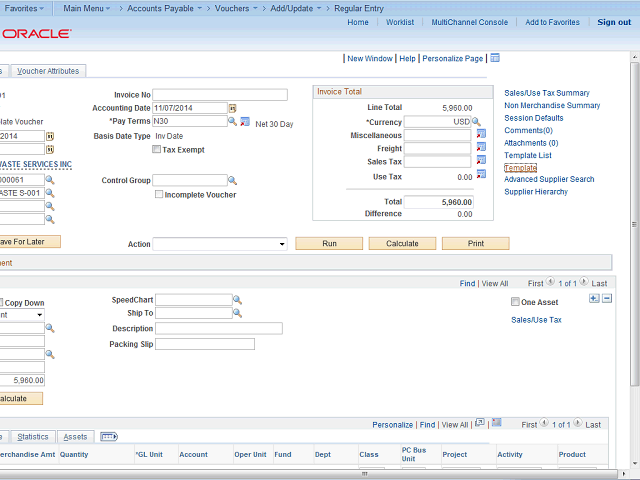This screenshot has width=640, height=480.
Task: Check the Incomplete Voucher box
Action: pos(159,195)
